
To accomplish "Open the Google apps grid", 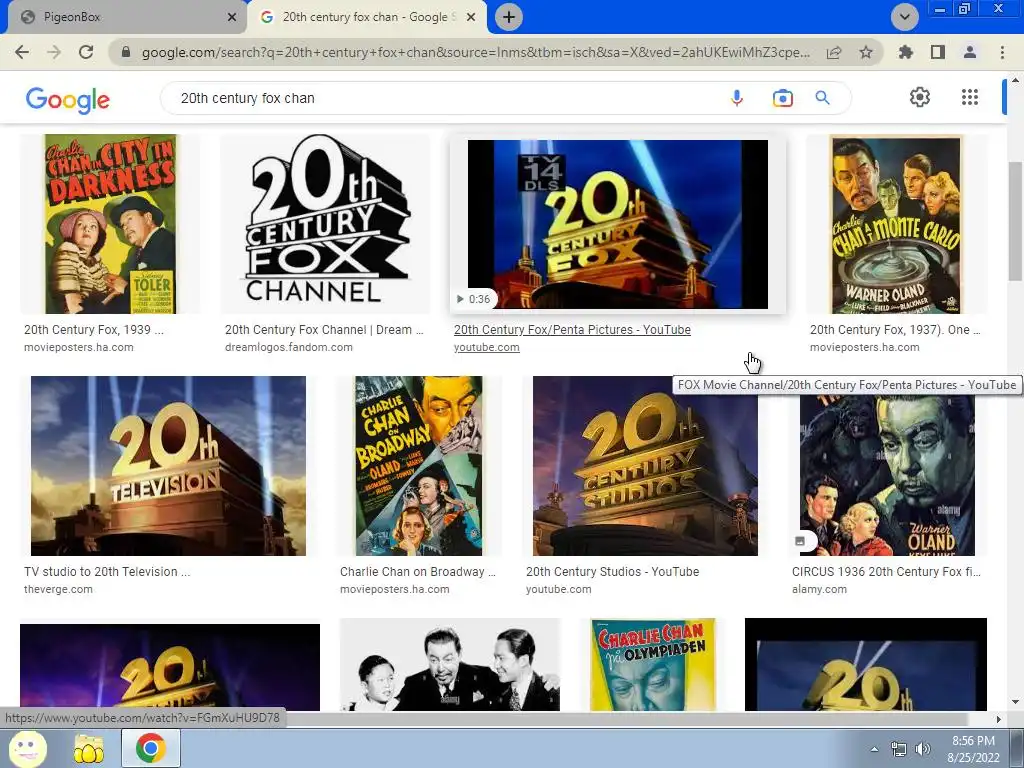I will tap(970, 97).
